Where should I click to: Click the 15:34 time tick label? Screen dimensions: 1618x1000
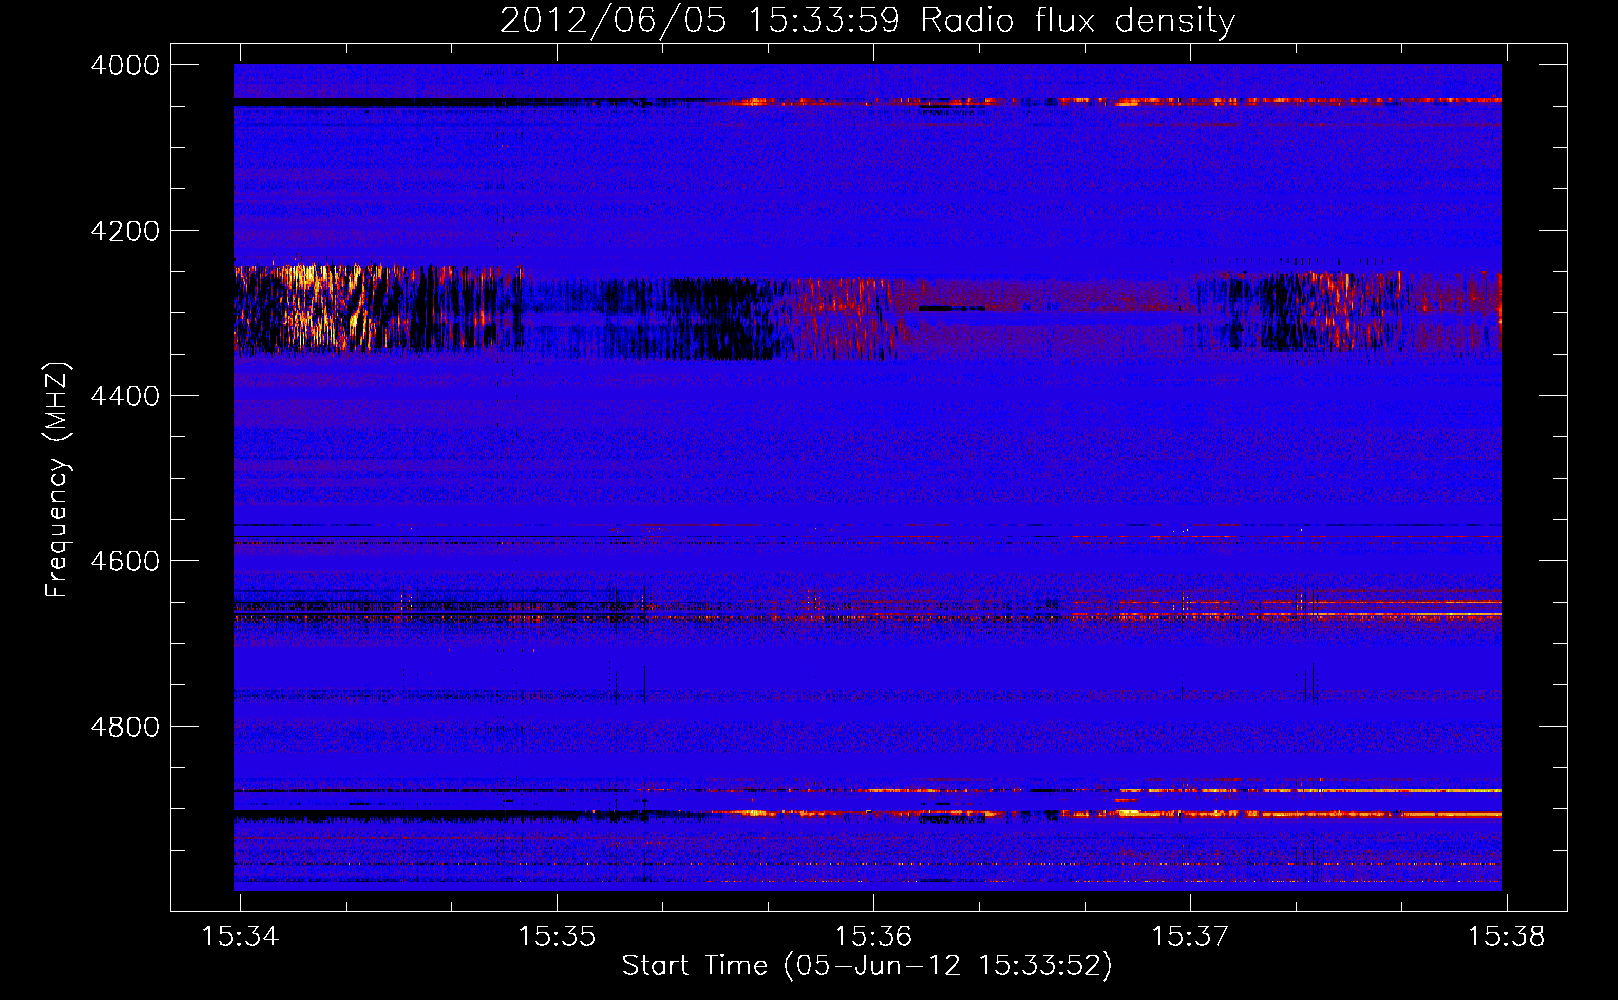pyautogui.click(x=240, y=936)
